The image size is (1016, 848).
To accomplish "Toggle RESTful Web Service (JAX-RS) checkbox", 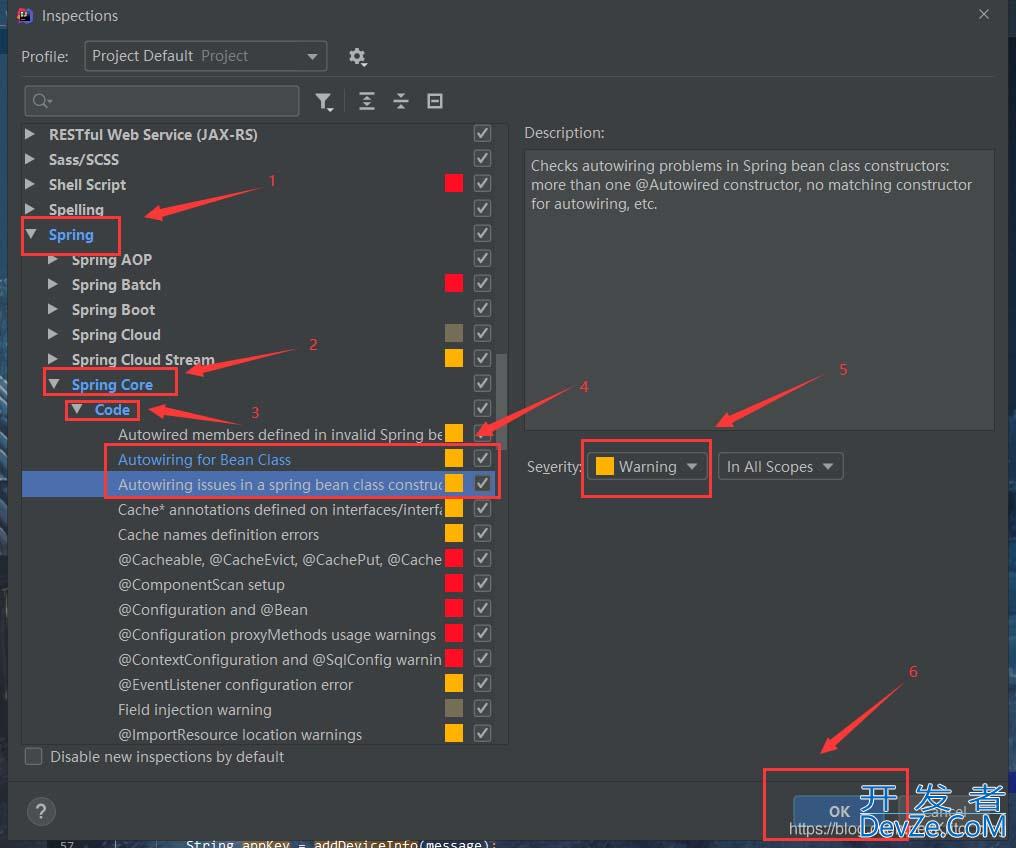I will coord(482,133).
